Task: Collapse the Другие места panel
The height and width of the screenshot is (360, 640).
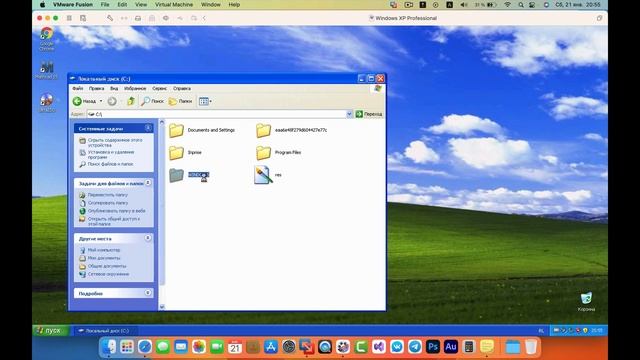Action: [148, 238]
